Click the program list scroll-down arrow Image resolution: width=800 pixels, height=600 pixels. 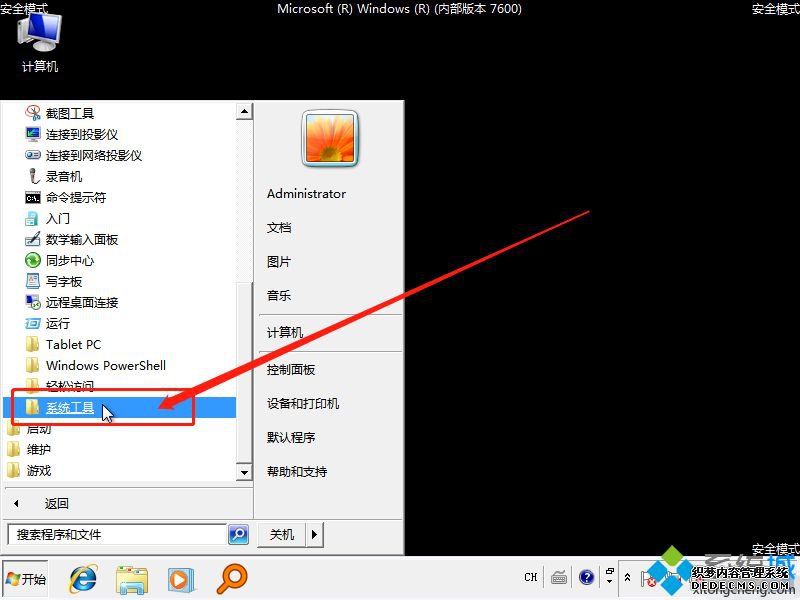(x=243, y=471)
